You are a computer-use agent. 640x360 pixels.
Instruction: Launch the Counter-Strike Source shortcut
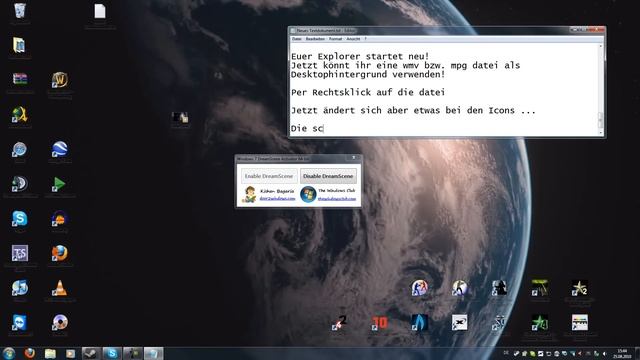click(x=420, y=288)
